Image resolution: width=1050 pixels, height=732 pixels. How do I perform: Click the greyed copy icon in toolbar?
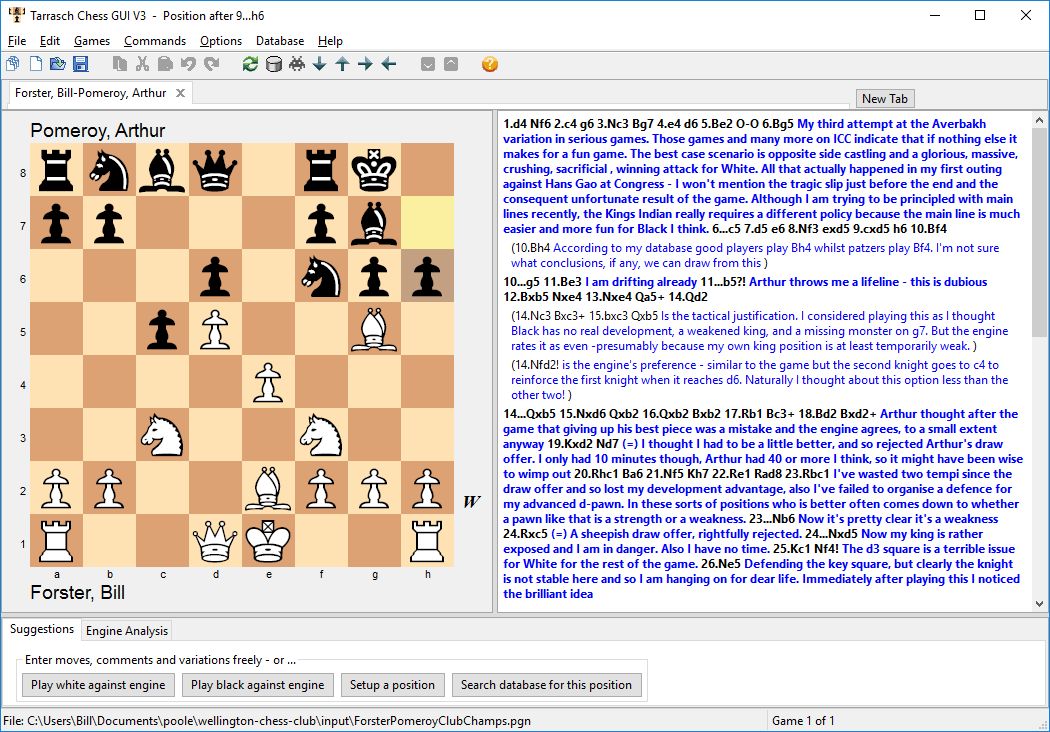pos(120,64)
